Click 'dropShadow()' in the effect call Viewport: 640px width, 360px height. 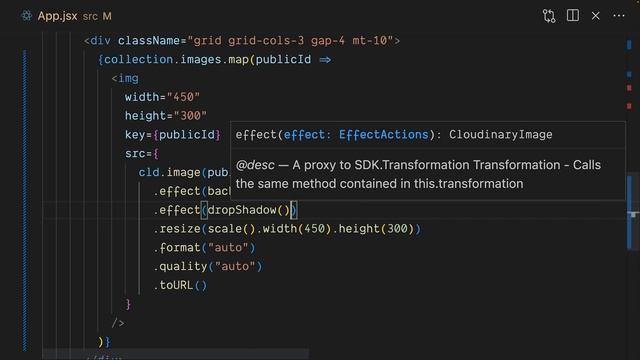249,210
